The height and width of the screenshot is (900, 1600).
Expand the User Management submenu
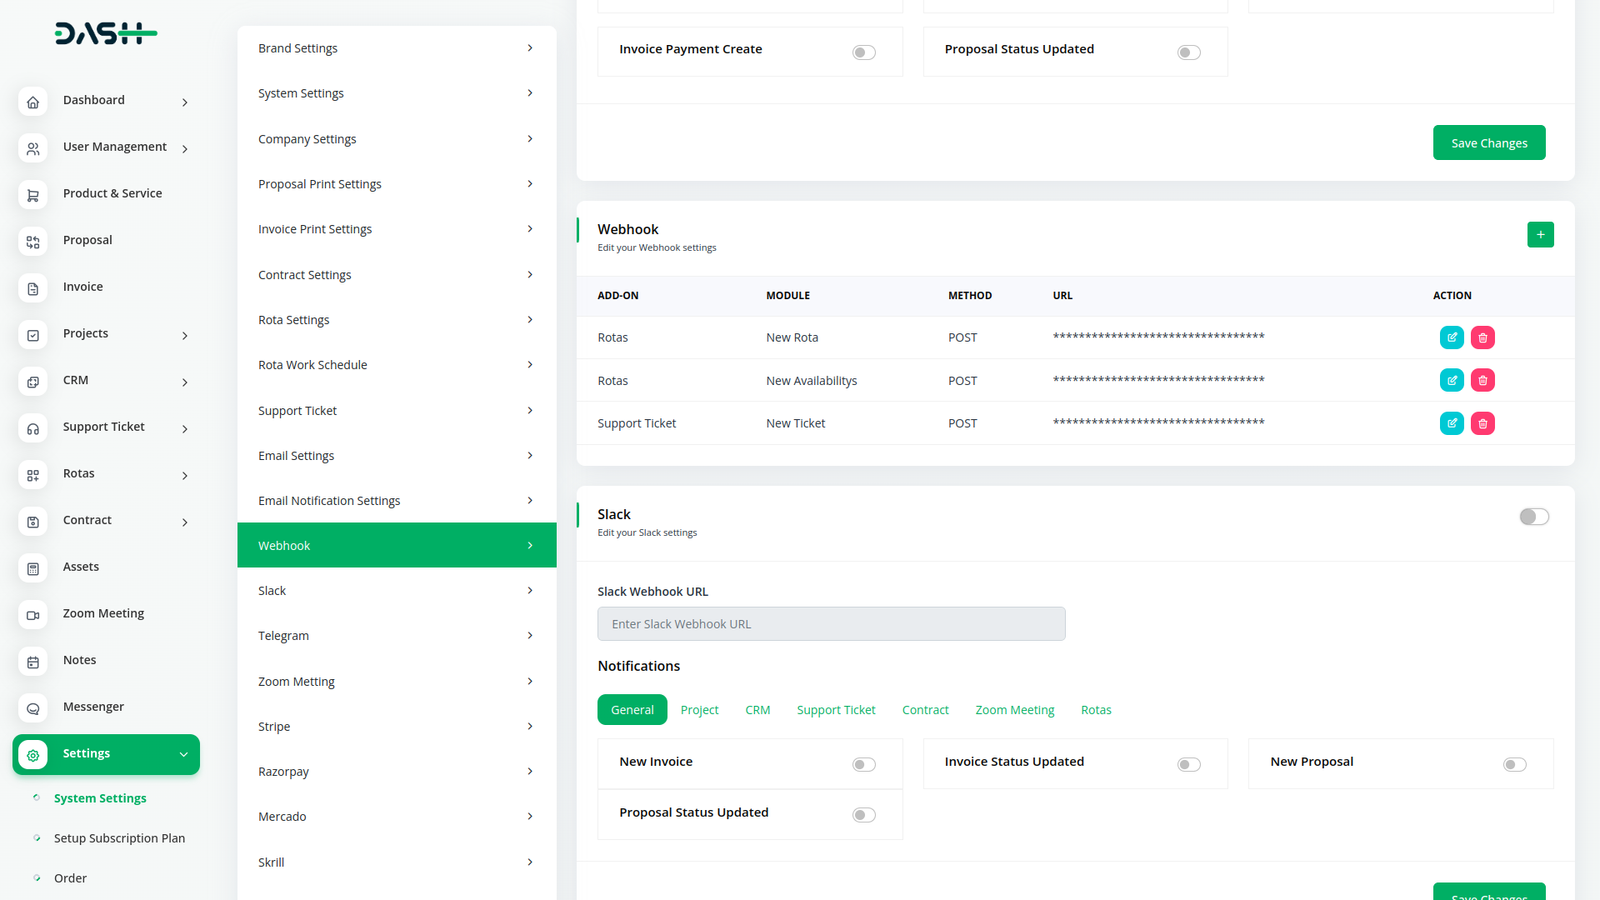(184, 149)
